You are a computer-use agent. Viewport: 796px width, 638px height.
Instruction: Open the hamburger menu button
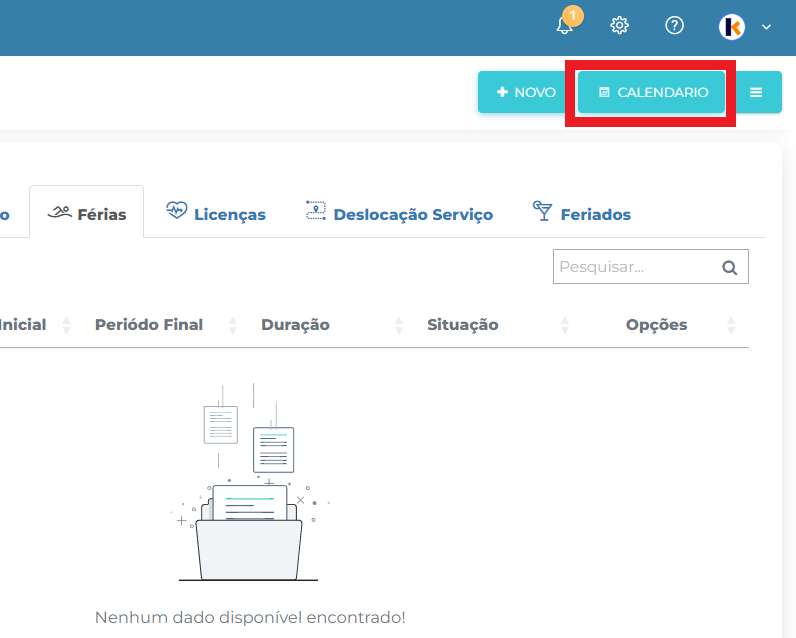tap(756, 92)
